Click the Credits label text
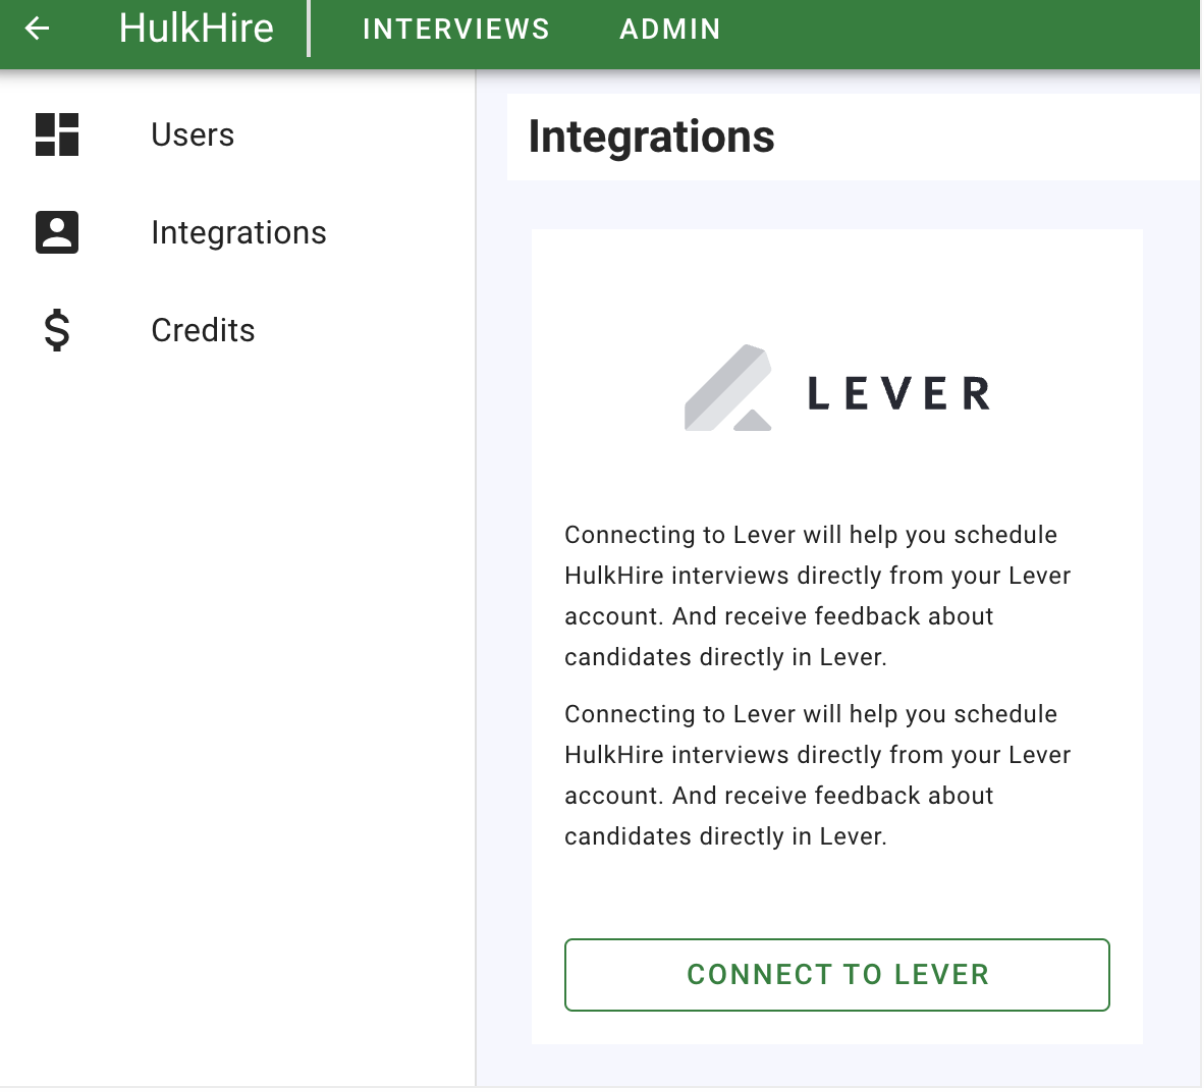 203,330
